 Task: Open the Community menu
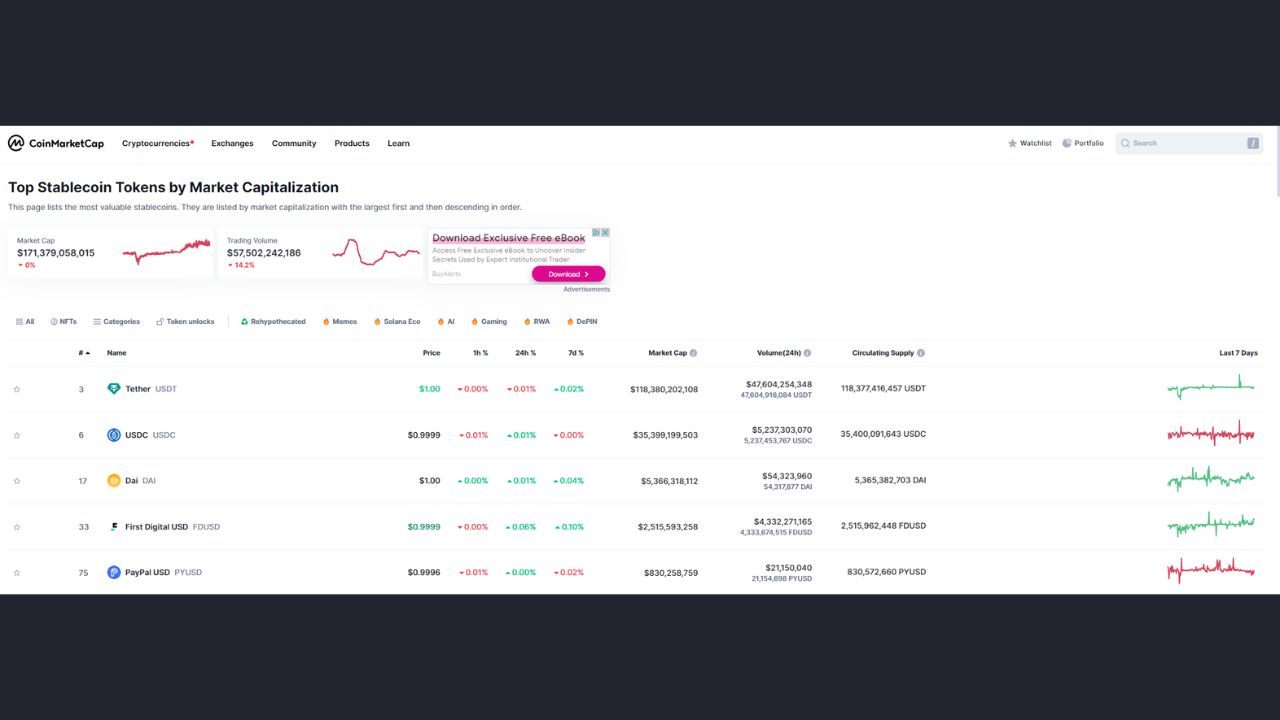point(294,143)
